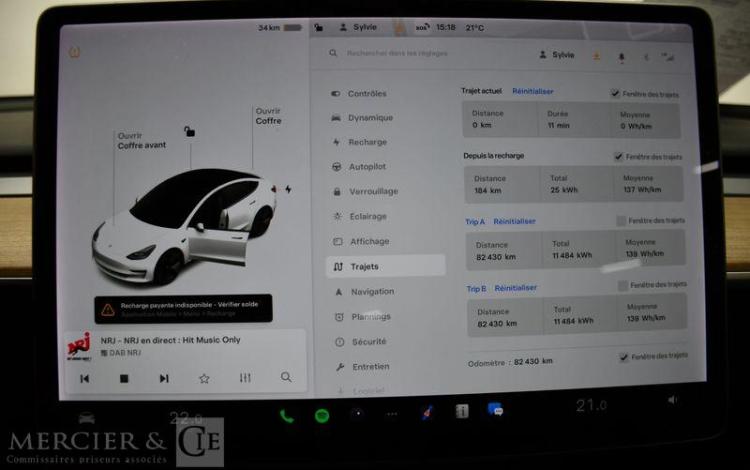Tap the Odomètre 82 430 km reading
Viewport: 750px width, 470px height.
[x=510, y=362]
